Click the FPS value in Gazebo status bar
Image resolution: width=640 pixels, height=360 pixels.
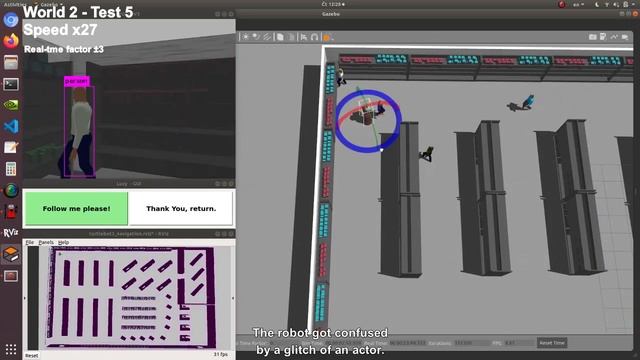[519, 343]
